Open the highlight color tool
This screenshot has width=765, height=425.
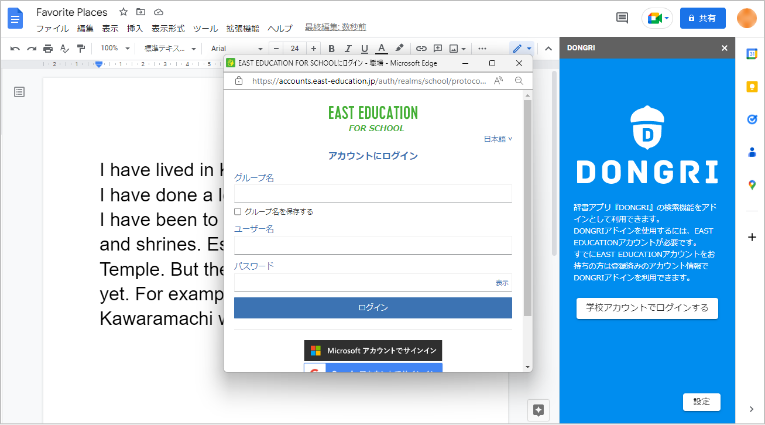tap(400, 48)
